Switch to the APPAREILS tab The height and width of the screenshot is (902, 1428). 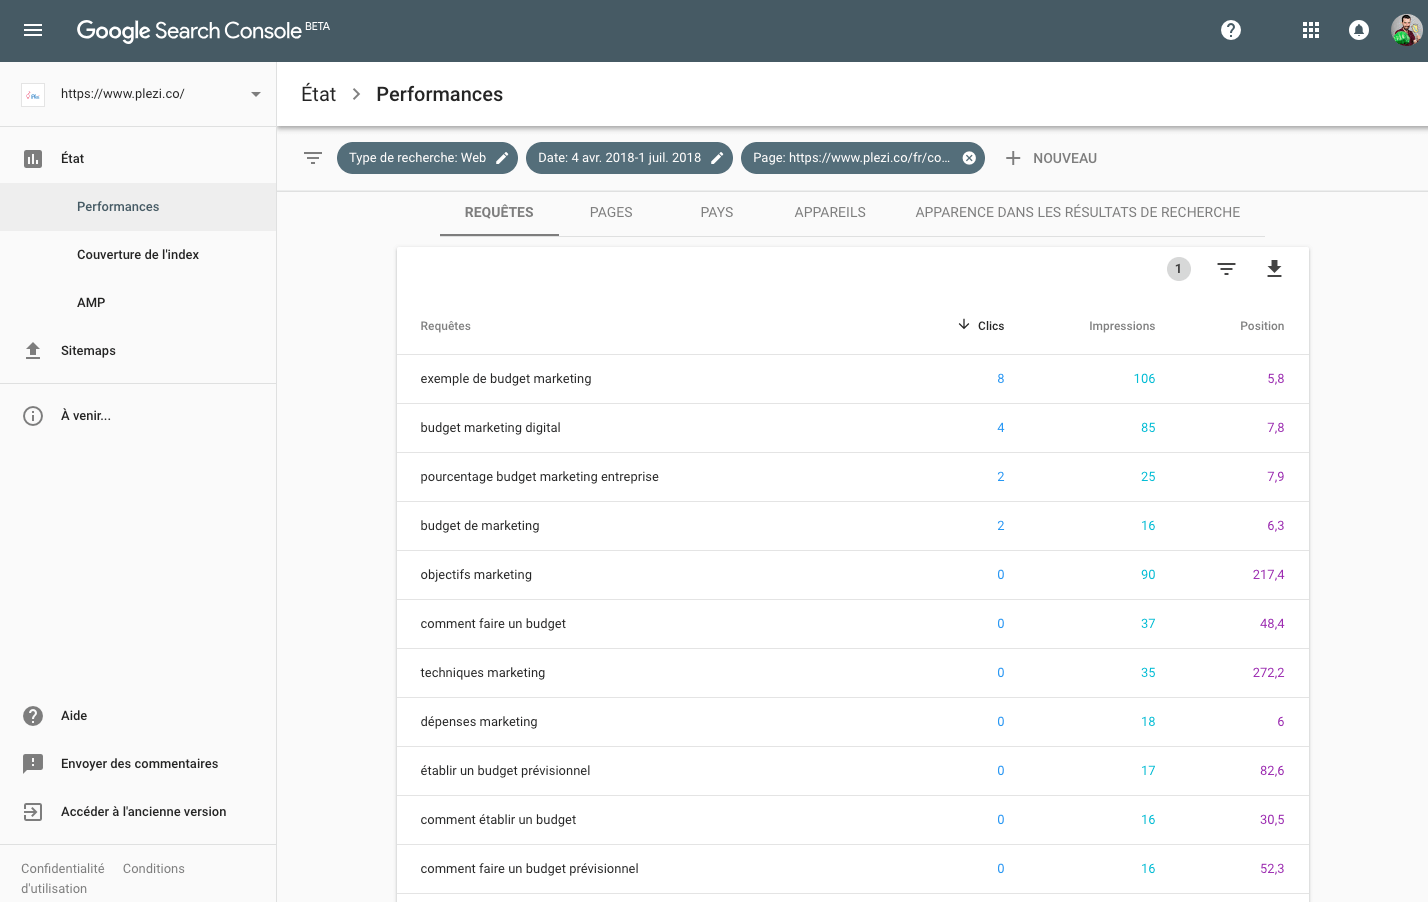pos(830,212)
